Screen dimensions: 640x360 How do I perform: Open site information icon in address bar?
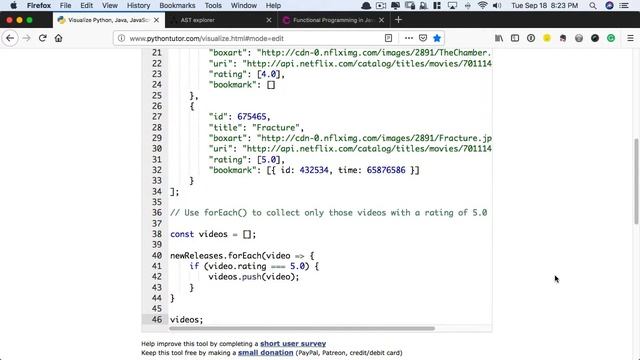click(121, 38)
